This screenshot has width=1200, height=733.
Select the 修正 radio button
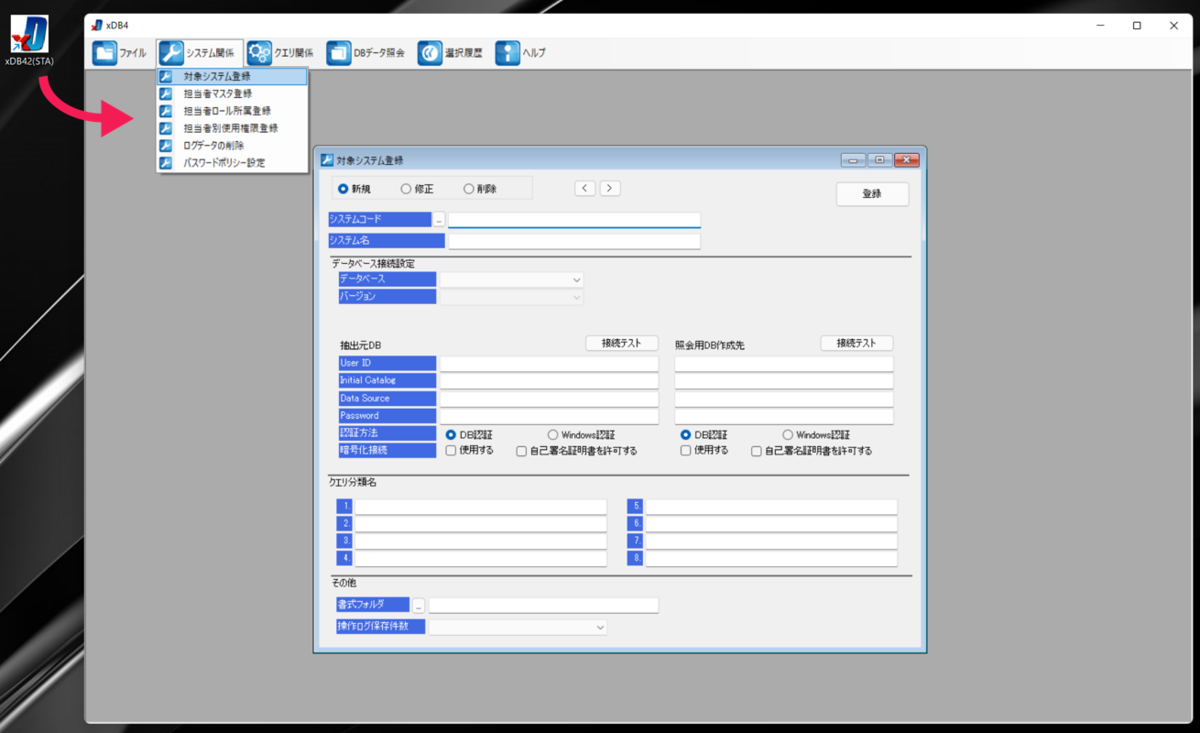(x=406, y=188)
